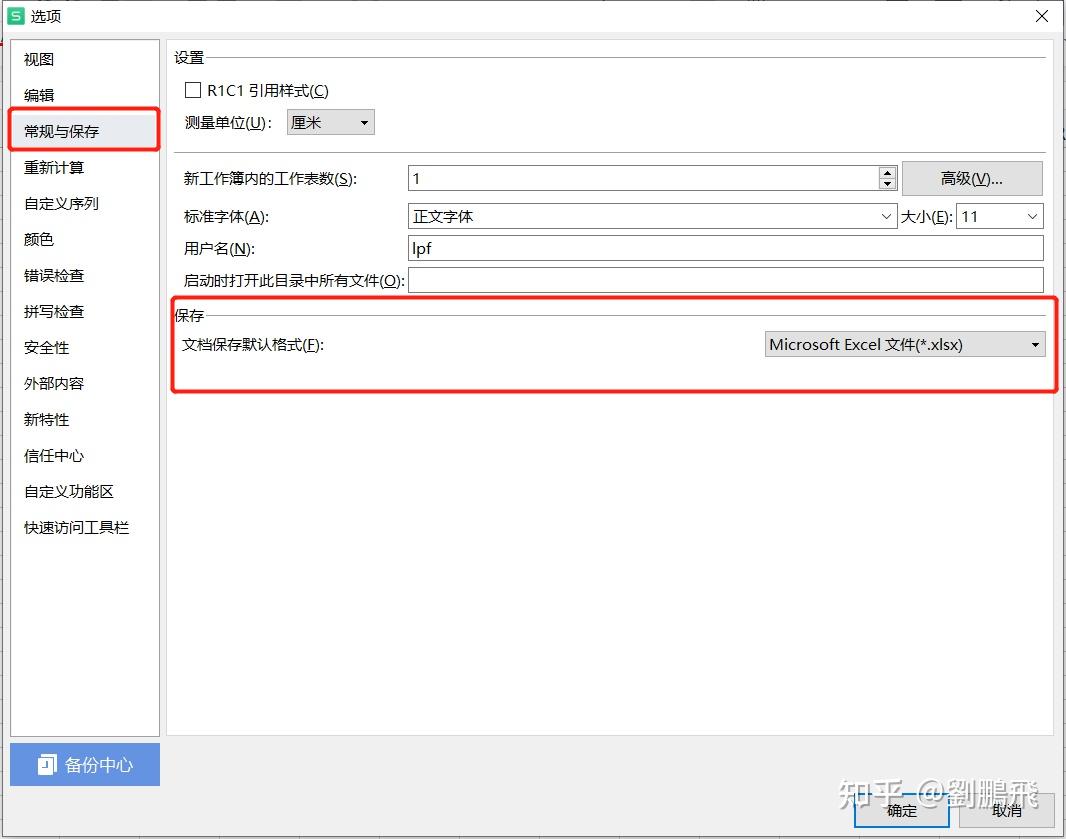This screenshot has height=839, width=1066.
Task: Open the 备份中心 (Backup Center) panel
Action: (x=84, y=763)
